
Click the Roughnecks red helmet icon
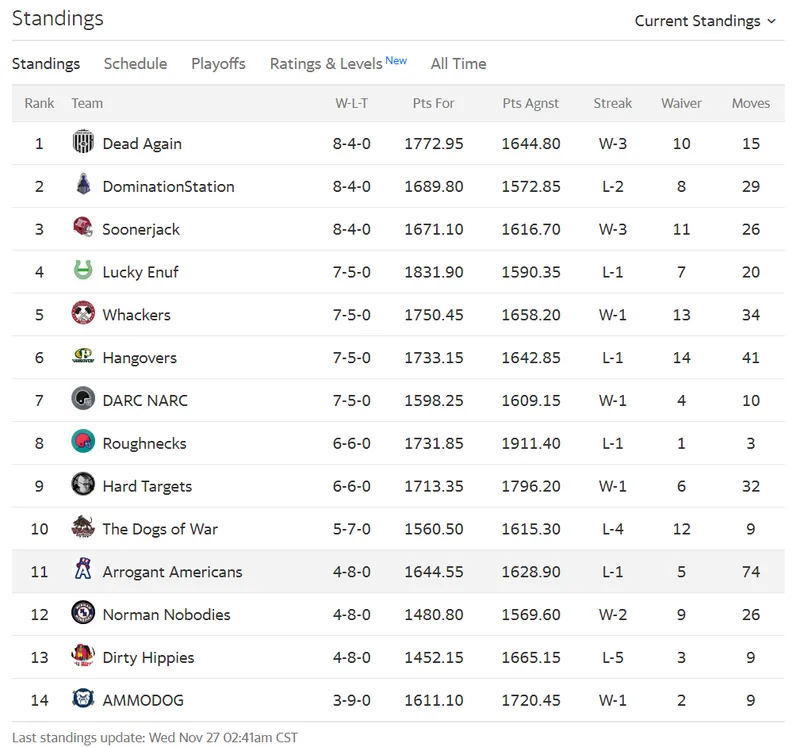[x=83, y=442]
